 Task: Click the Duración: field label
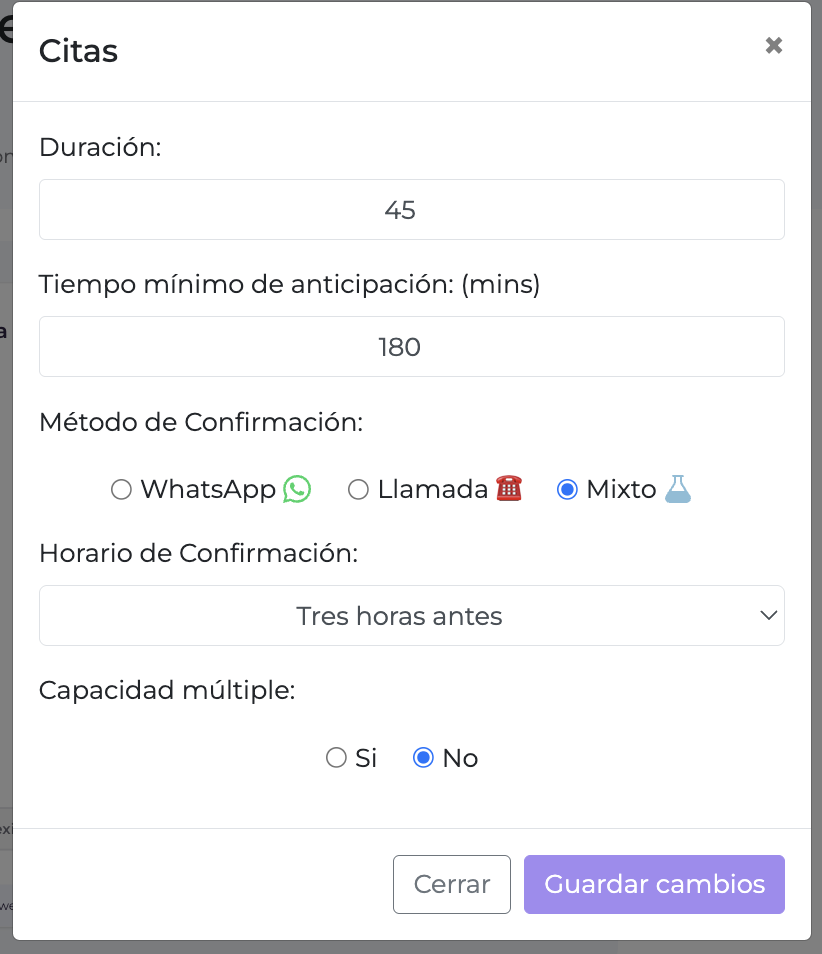(x=100, y=147)
